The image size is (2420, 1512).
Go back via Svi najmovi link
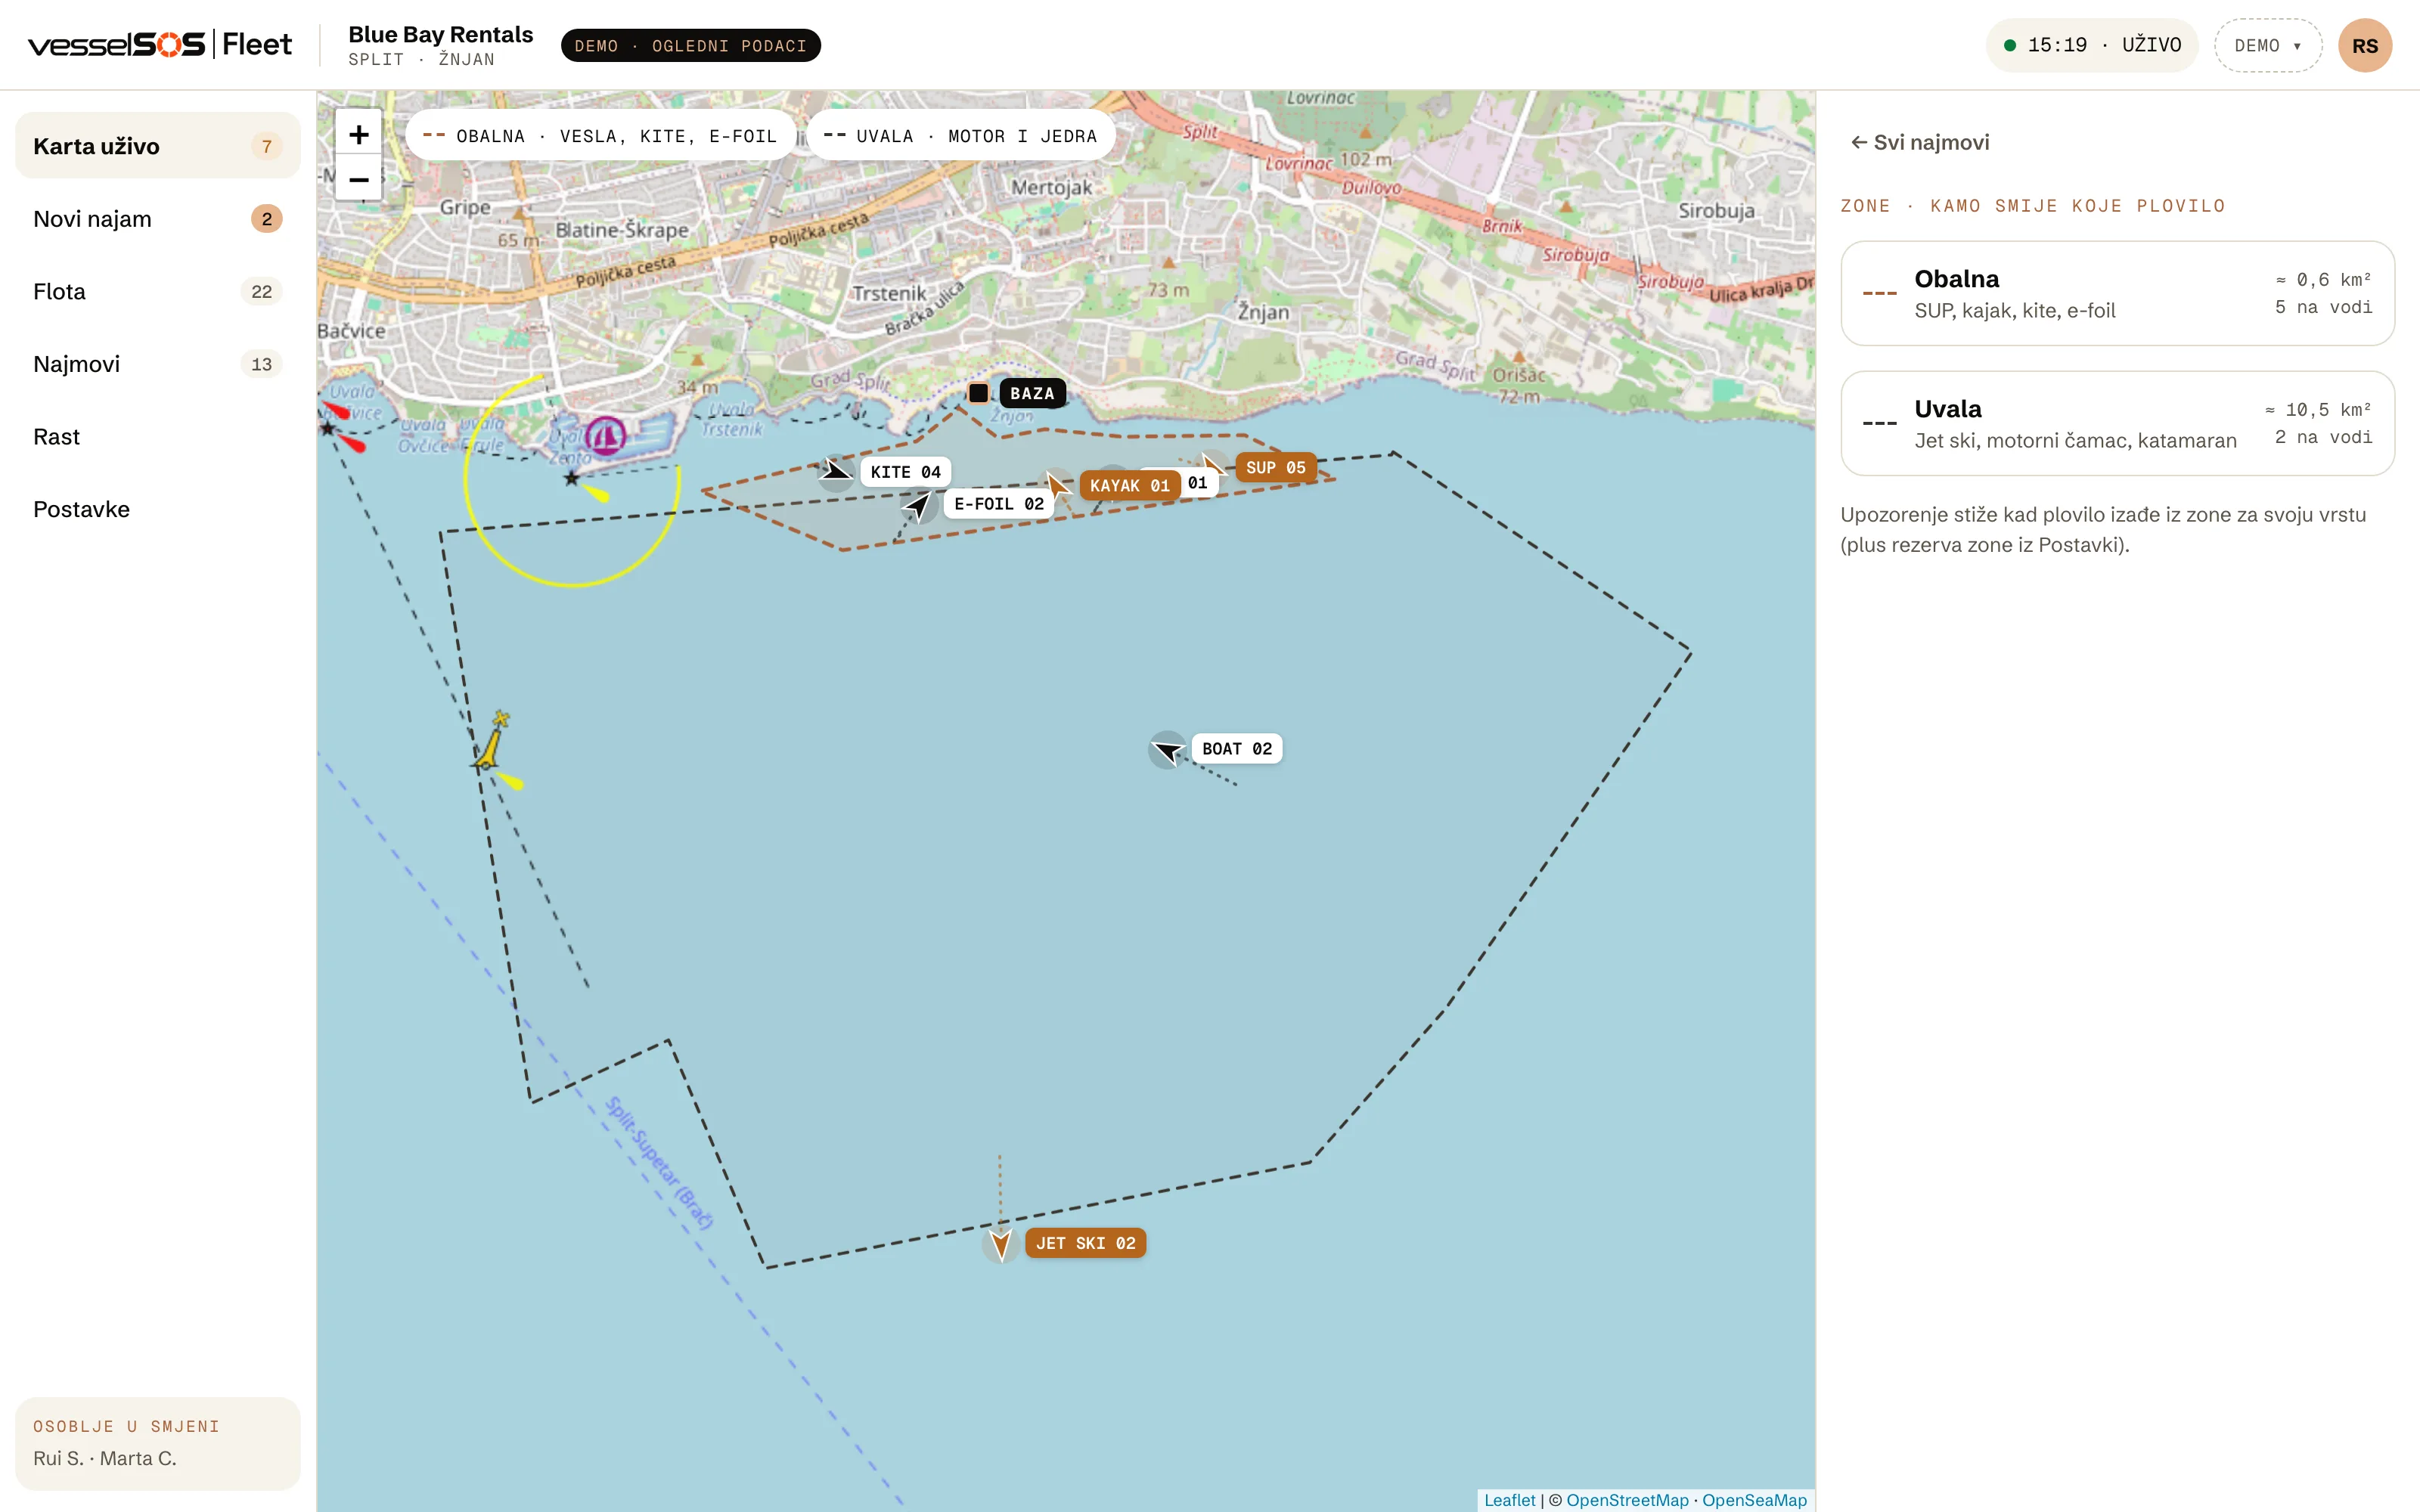[1920, 142]
